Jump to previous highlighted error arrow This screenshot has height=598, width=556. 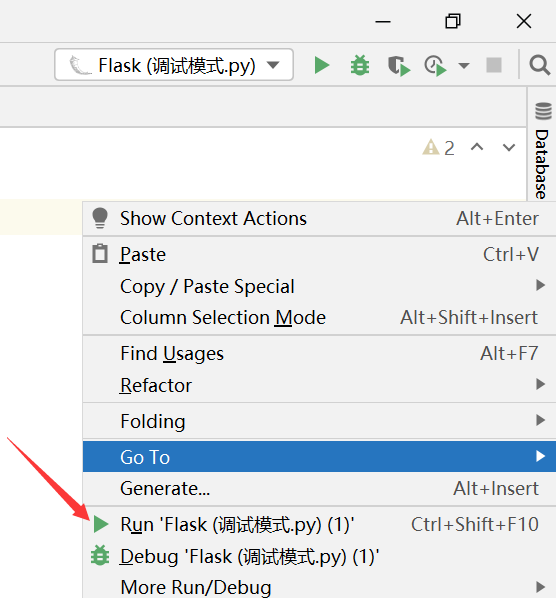[x=477, y=147]
